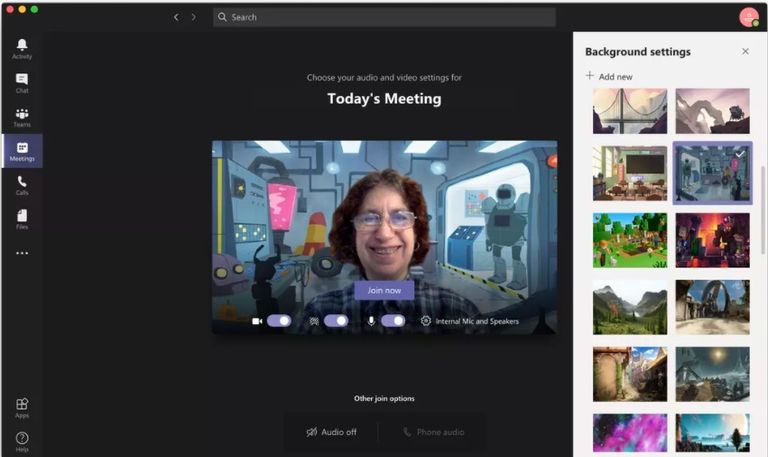Mute using the microphone toggle

pyautogui.click(x=393, y=321)
